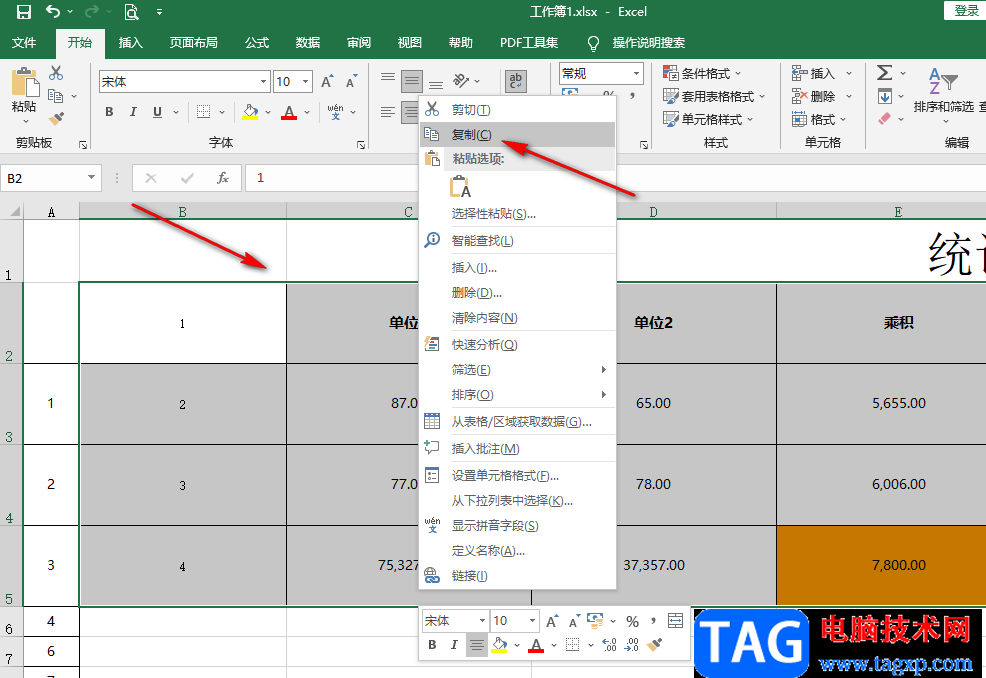Click the text orientation icon
Viewport: 986px width, 678px height.
click(x=462, y=81)
